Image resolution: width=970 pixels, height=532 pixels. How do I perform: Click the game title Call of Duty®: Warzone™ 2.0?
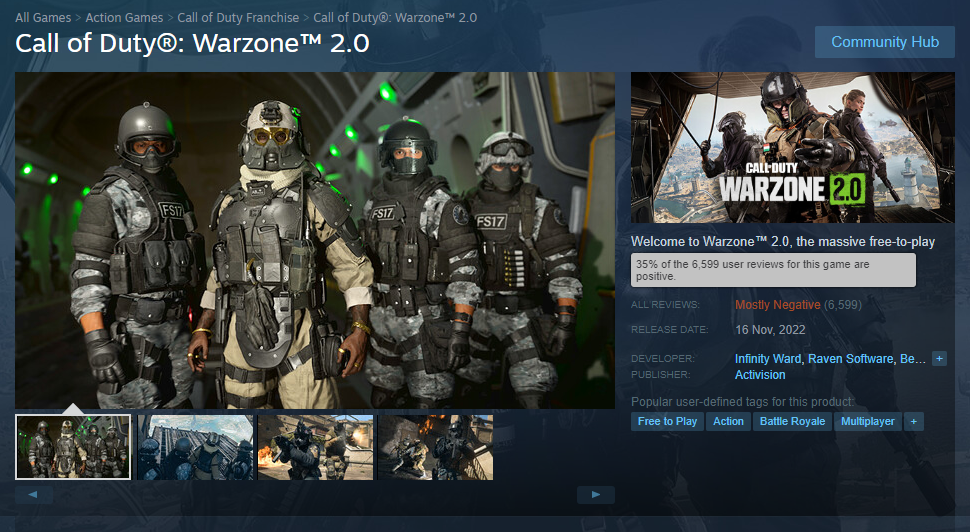[192, 43]
